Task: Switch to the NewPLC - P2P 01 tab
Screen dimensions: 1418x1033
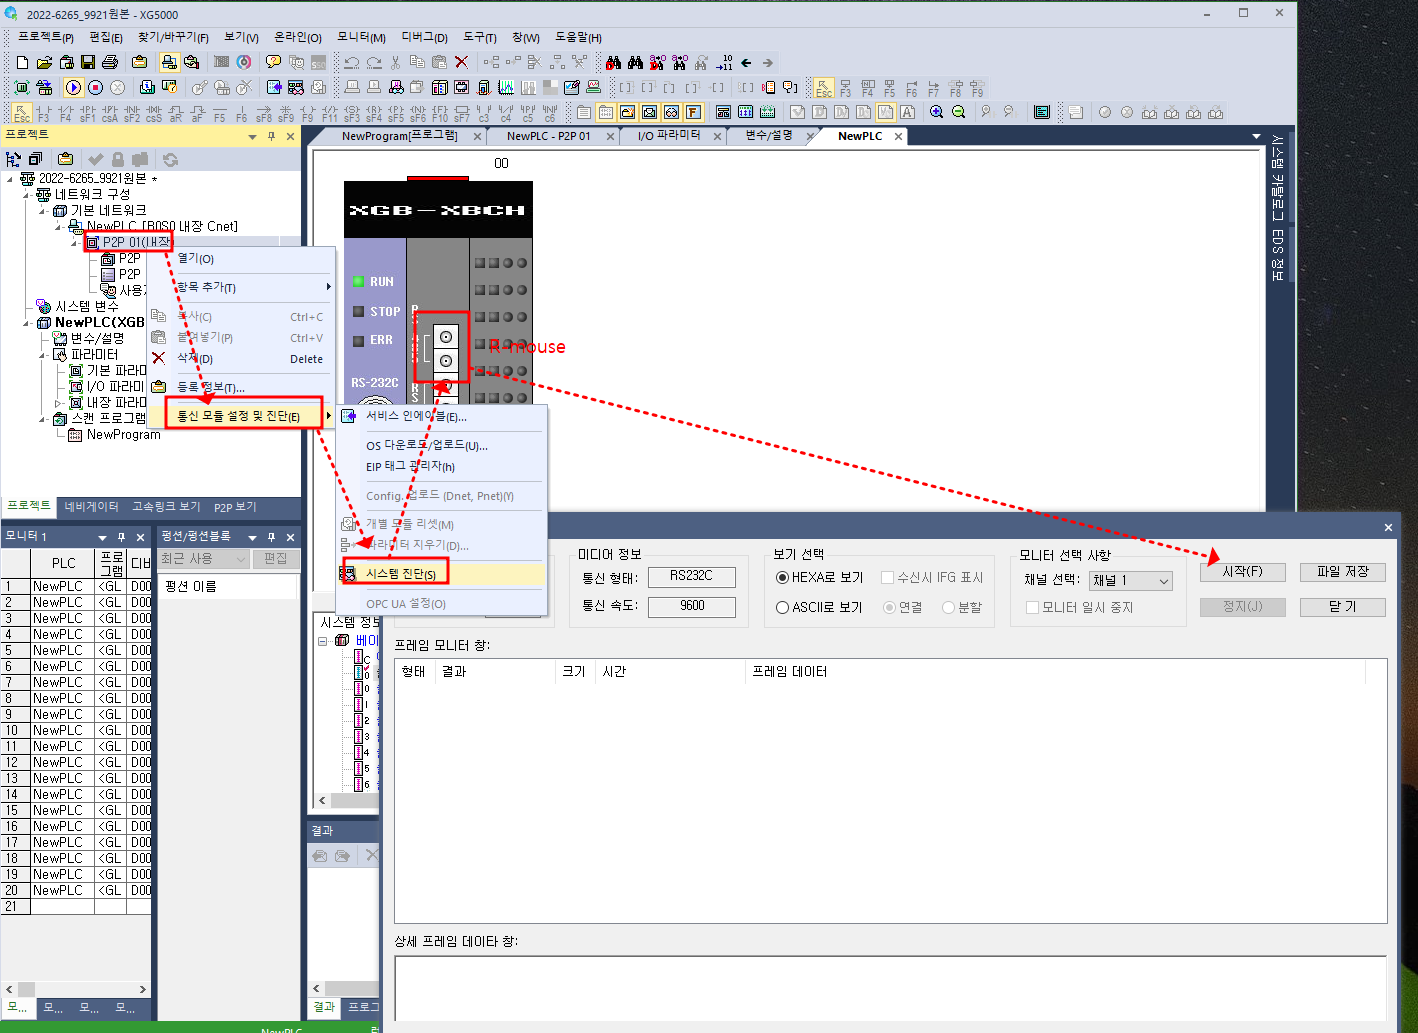Action: tap(548, 136)
